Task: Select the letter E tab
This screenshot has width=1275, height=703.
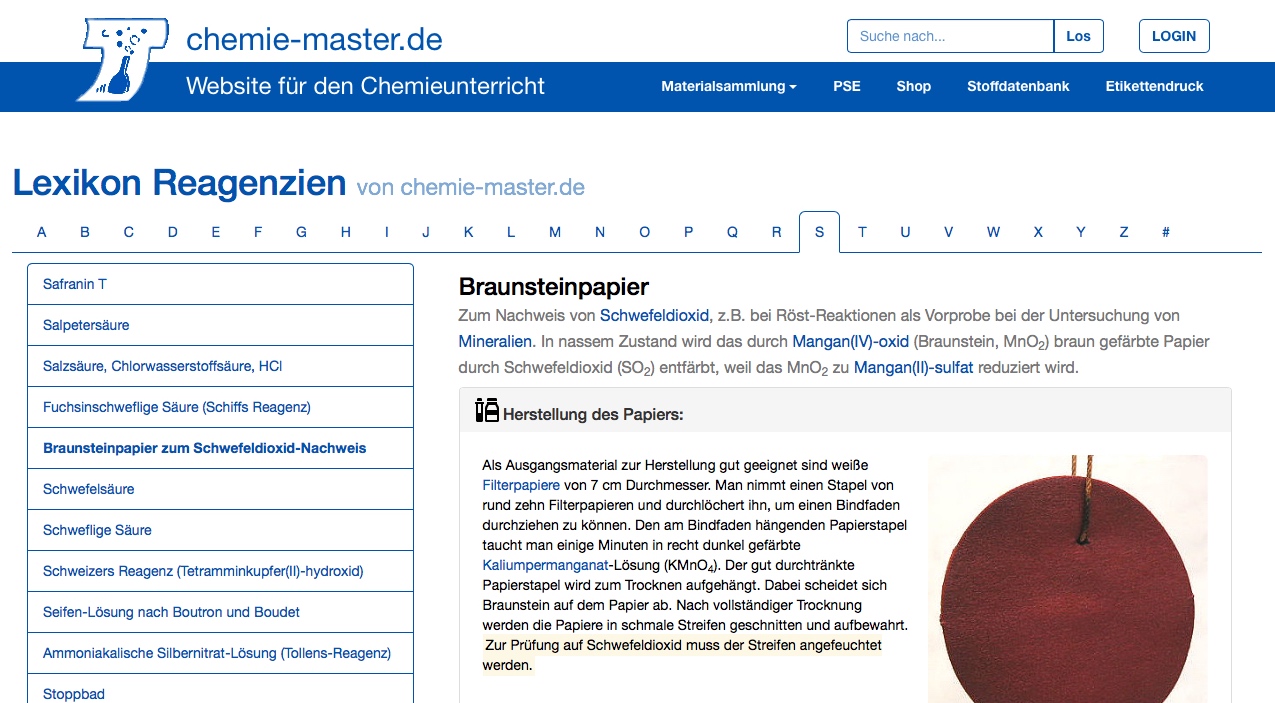Action: (x=216, y=232)
